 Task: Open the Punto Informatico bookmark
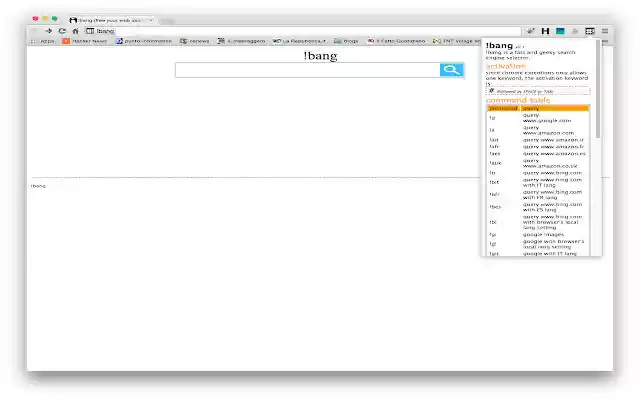[144, 41]
